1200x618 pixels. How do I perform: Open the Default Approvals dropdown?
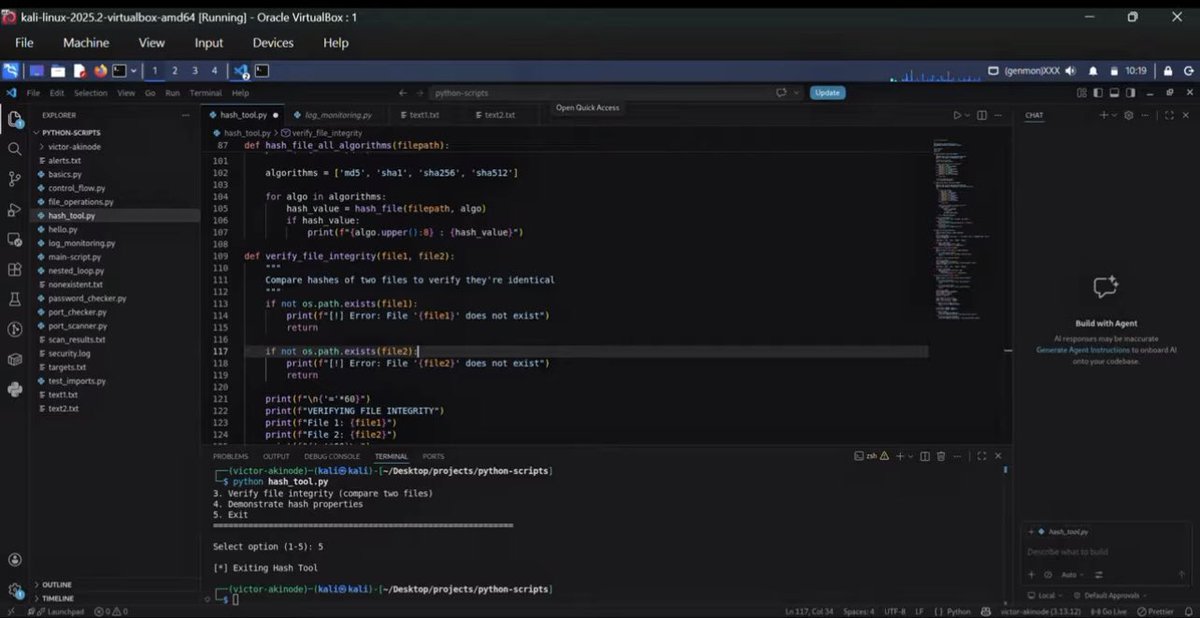[1112, 595]
